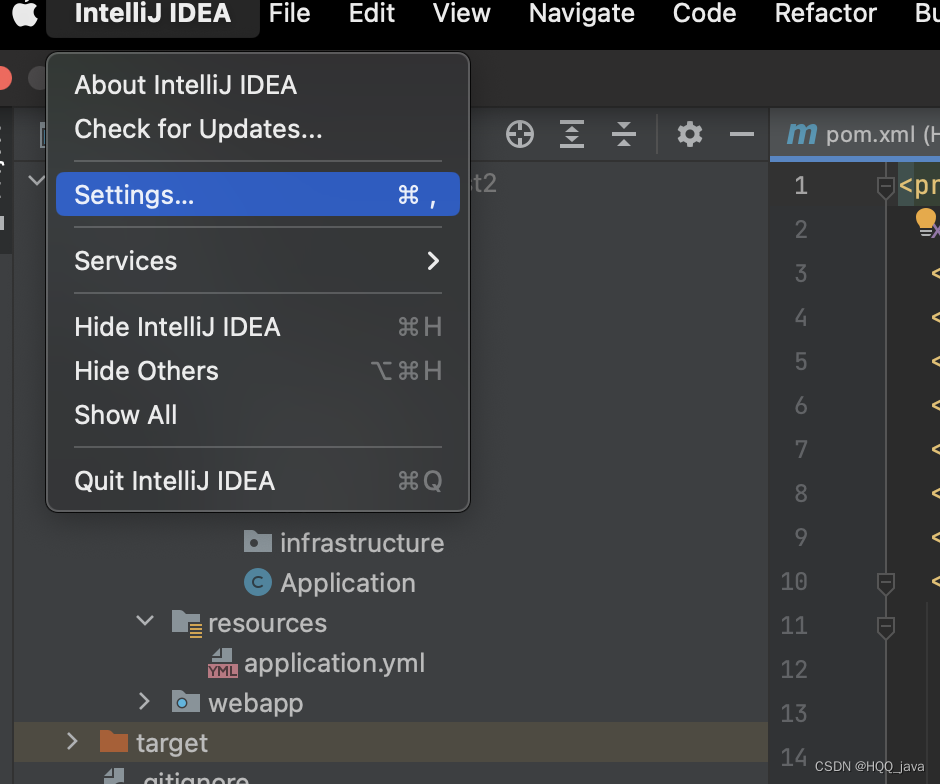Expand the target folder

[x=71, y=742]
